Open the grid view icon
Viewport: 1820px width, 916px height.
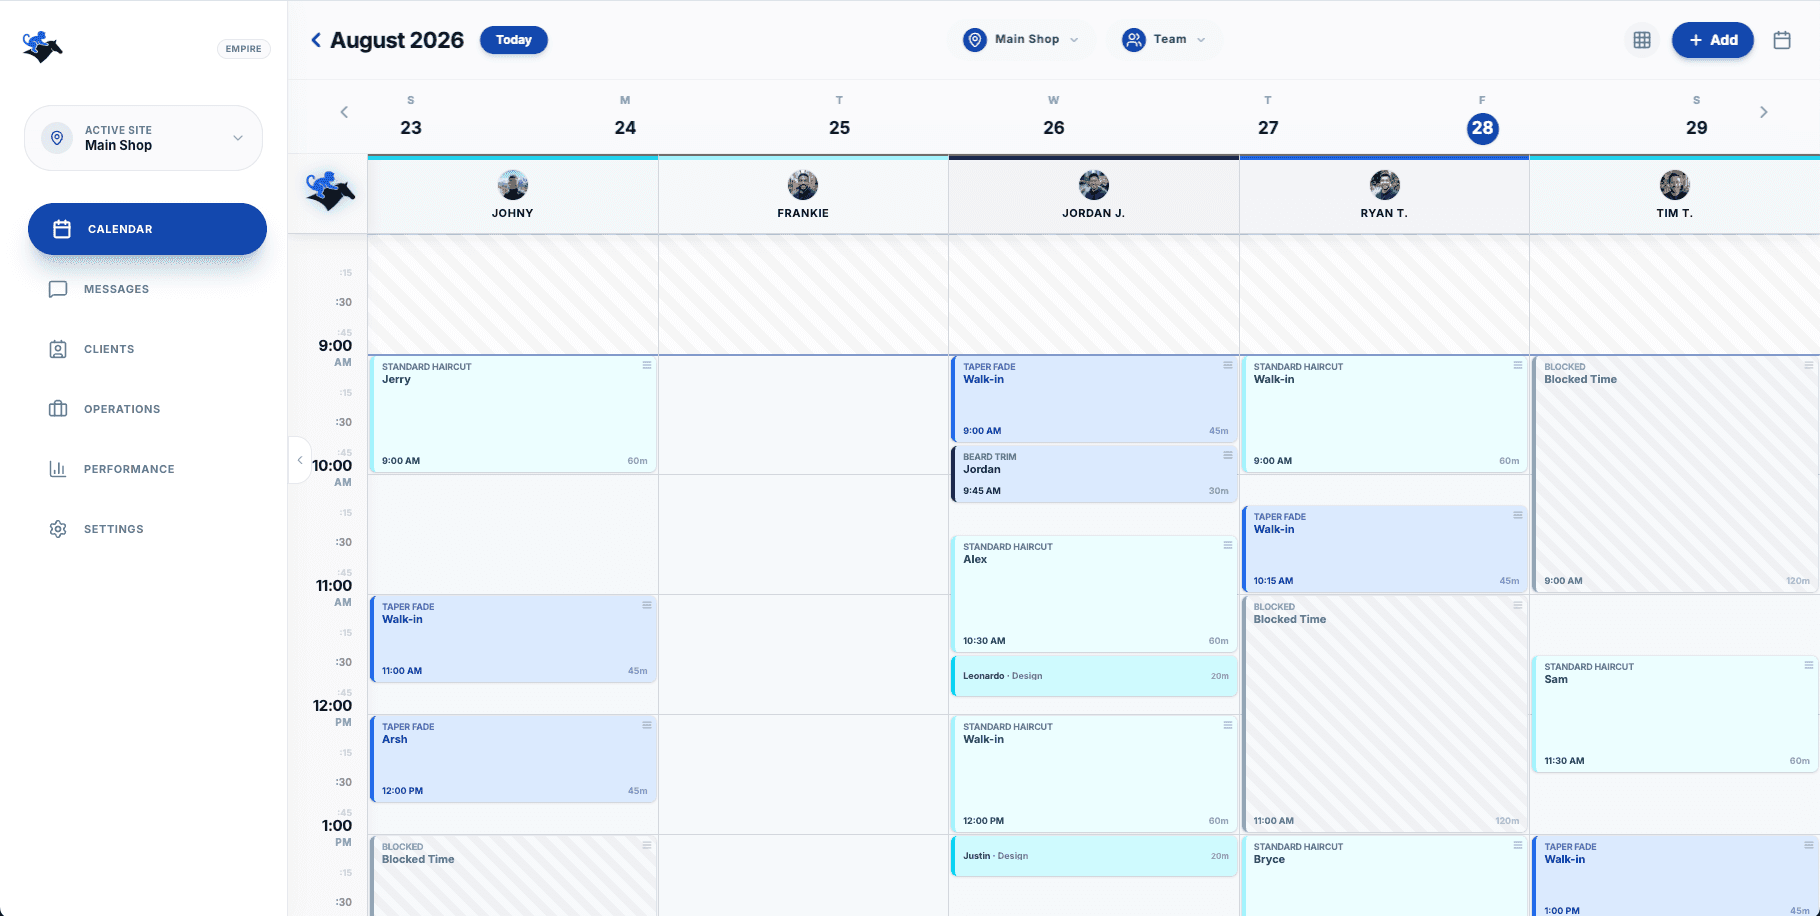click(1642, 40)
